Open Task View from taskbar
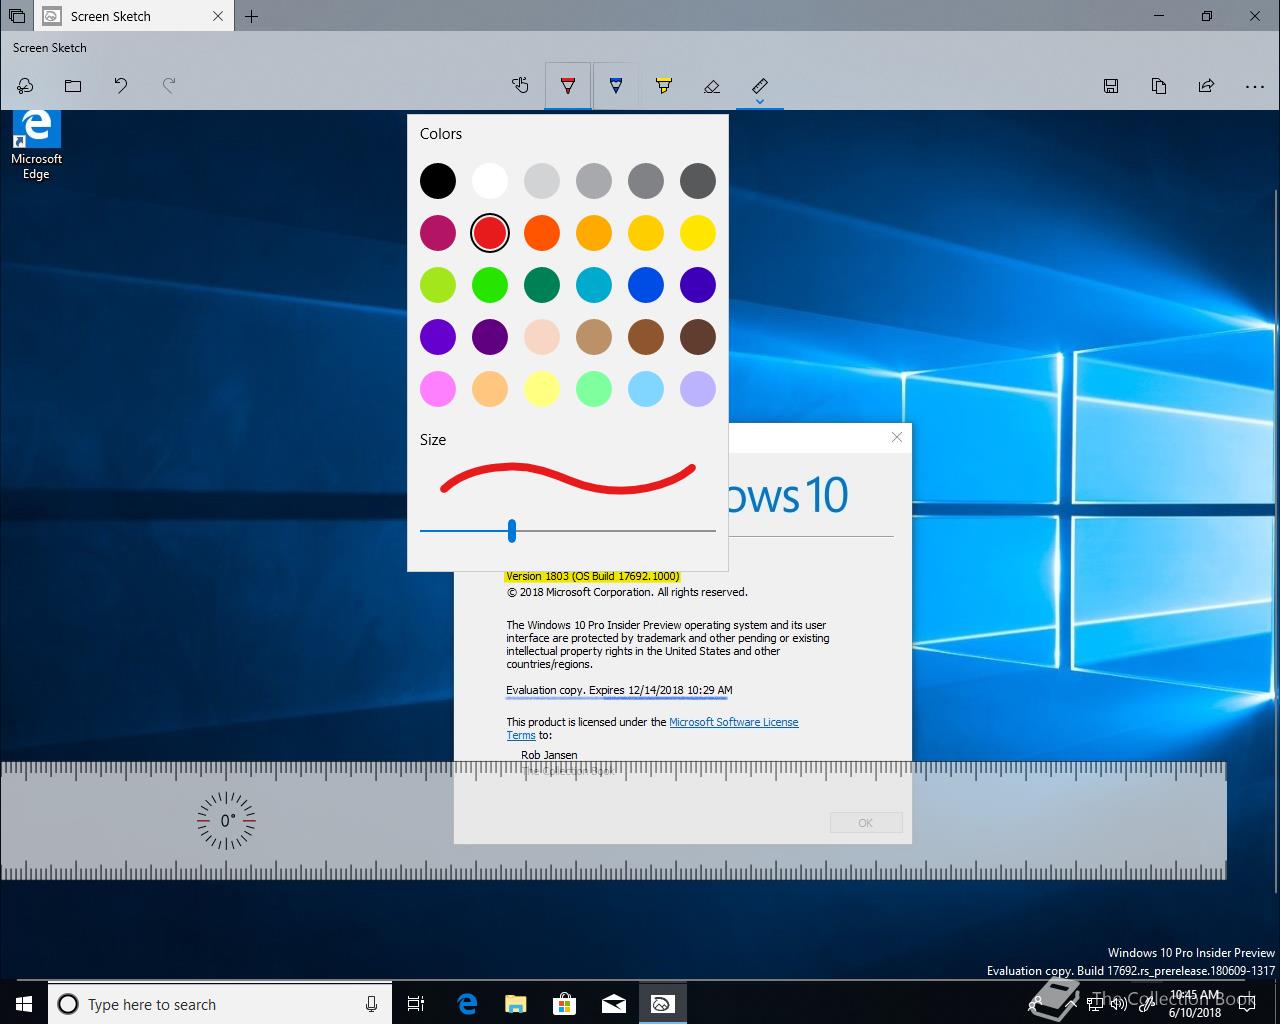This screenshot has width=1280, height=1024. pos(416,1004)
